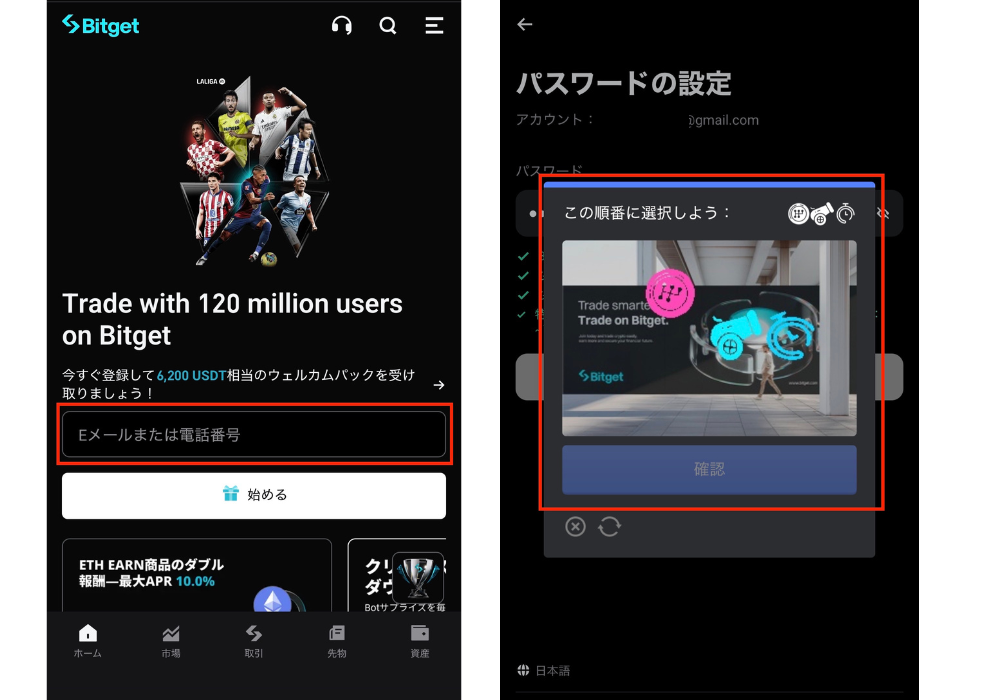Click the 確認 button in captcha
This screenshot has height=700, width=1000.
coord(709,469)
